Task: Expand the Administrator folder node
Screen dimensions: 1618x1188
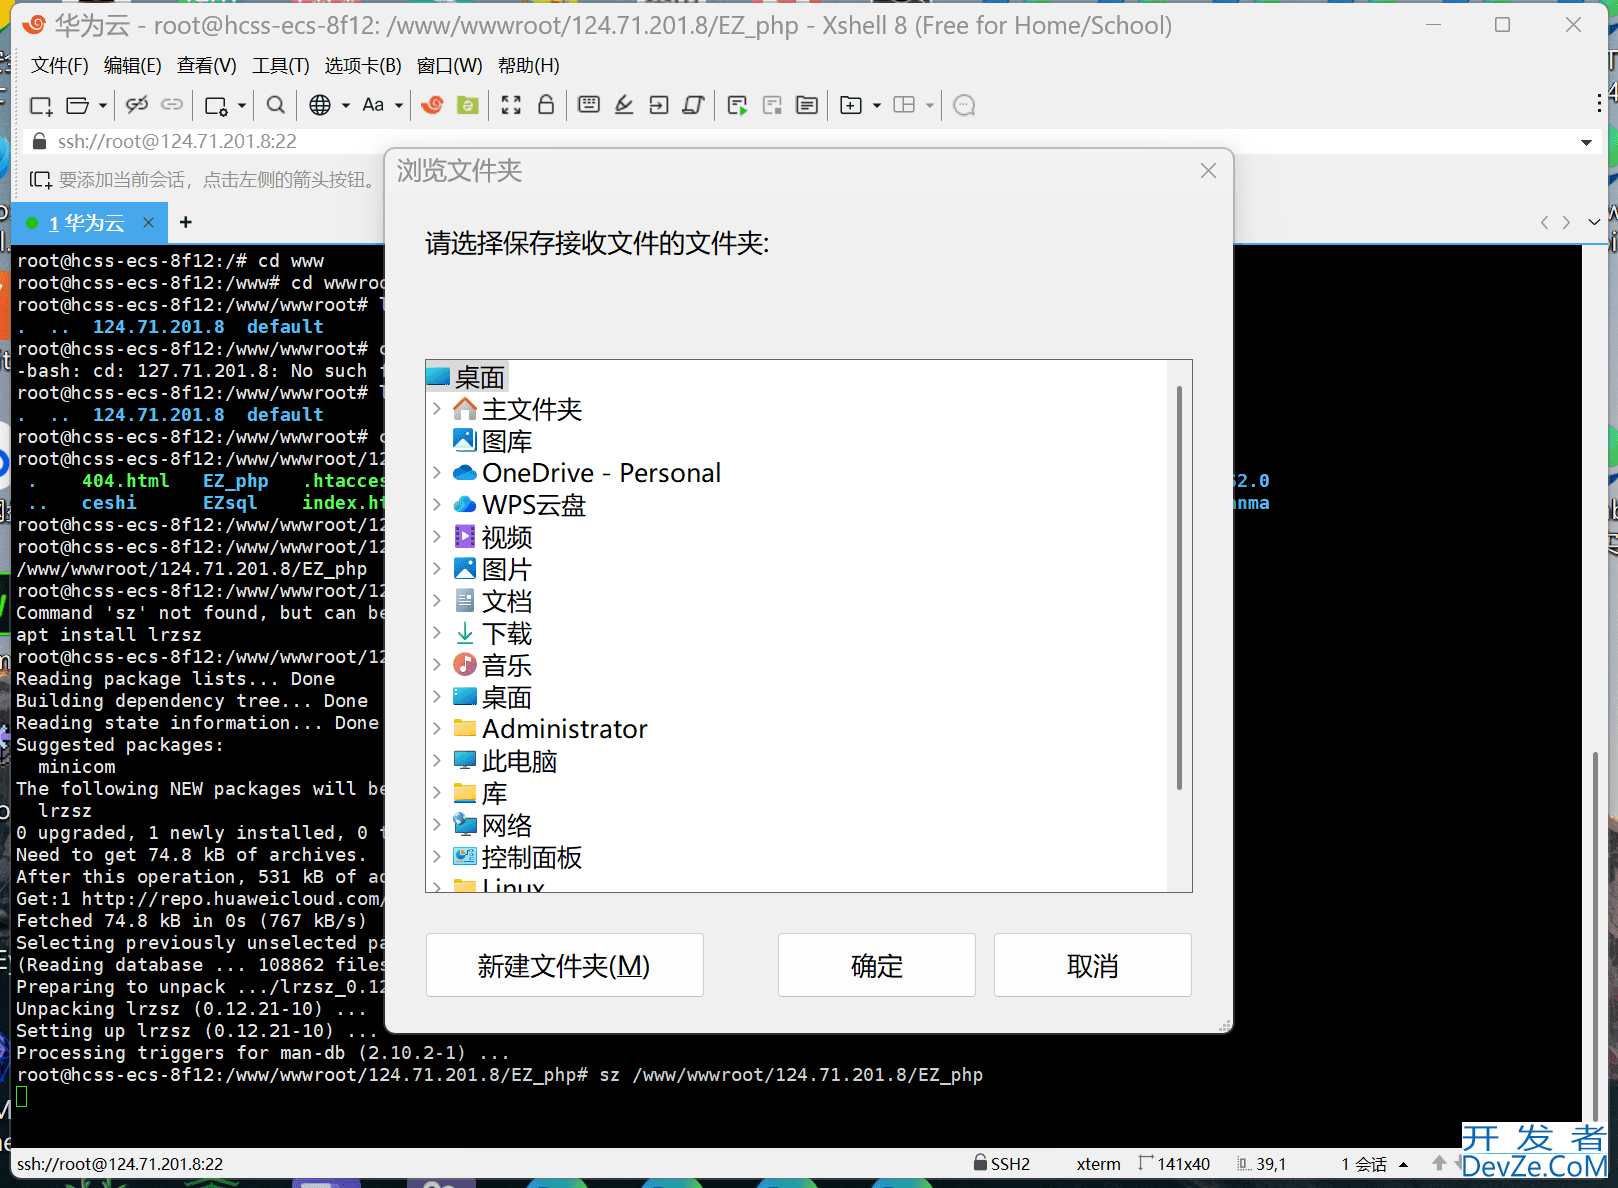Action: click(437, 728)
